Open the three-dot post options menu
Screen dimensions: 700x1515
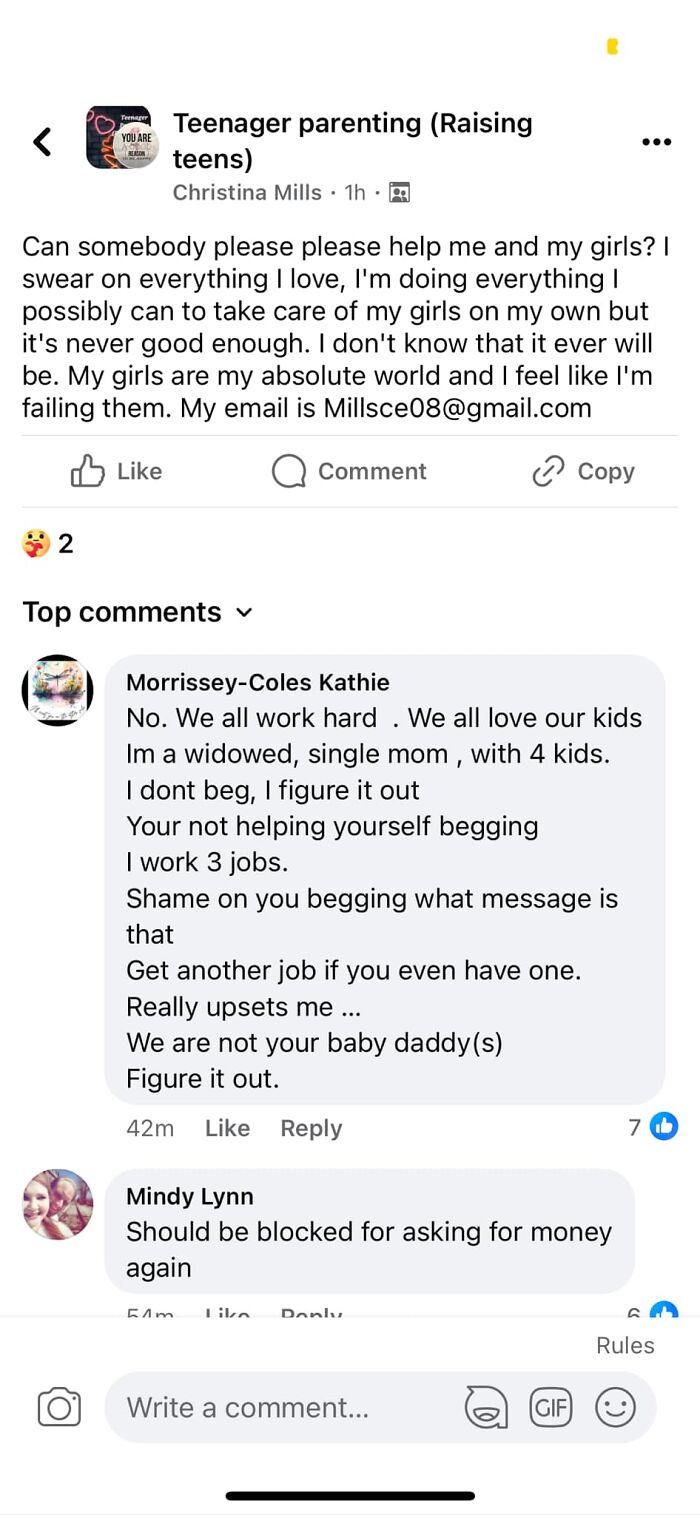(656, 142)
